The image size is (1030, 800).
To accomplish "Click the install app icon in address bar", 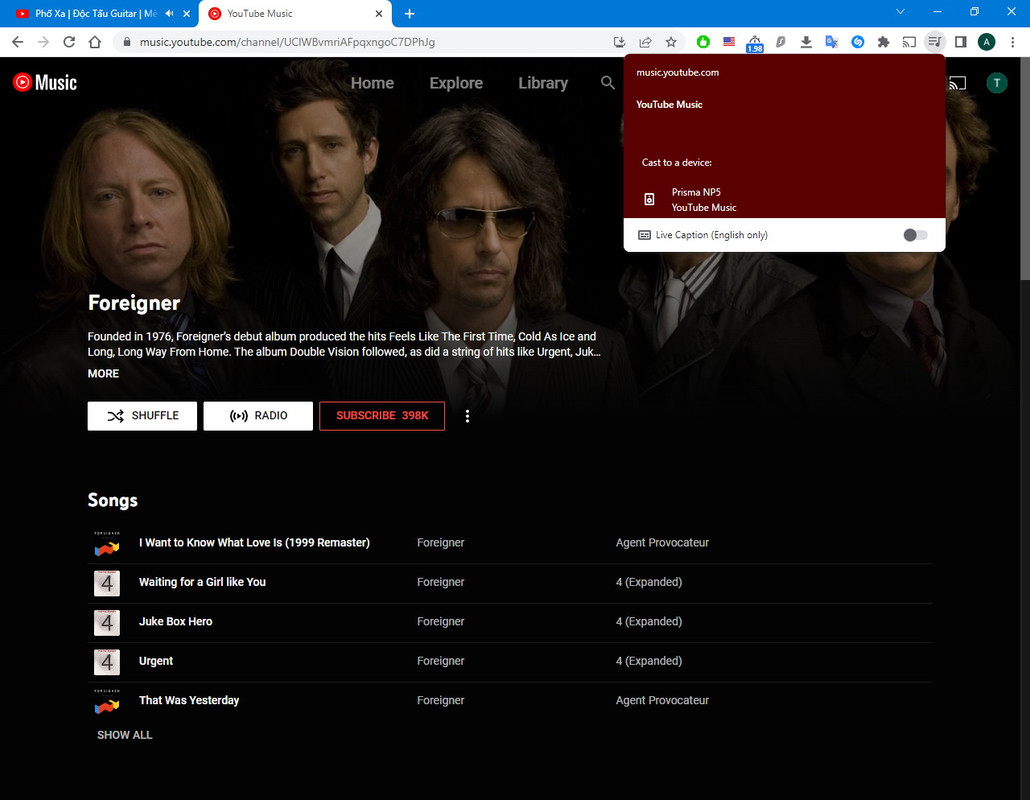I will (x=619, y=42).
